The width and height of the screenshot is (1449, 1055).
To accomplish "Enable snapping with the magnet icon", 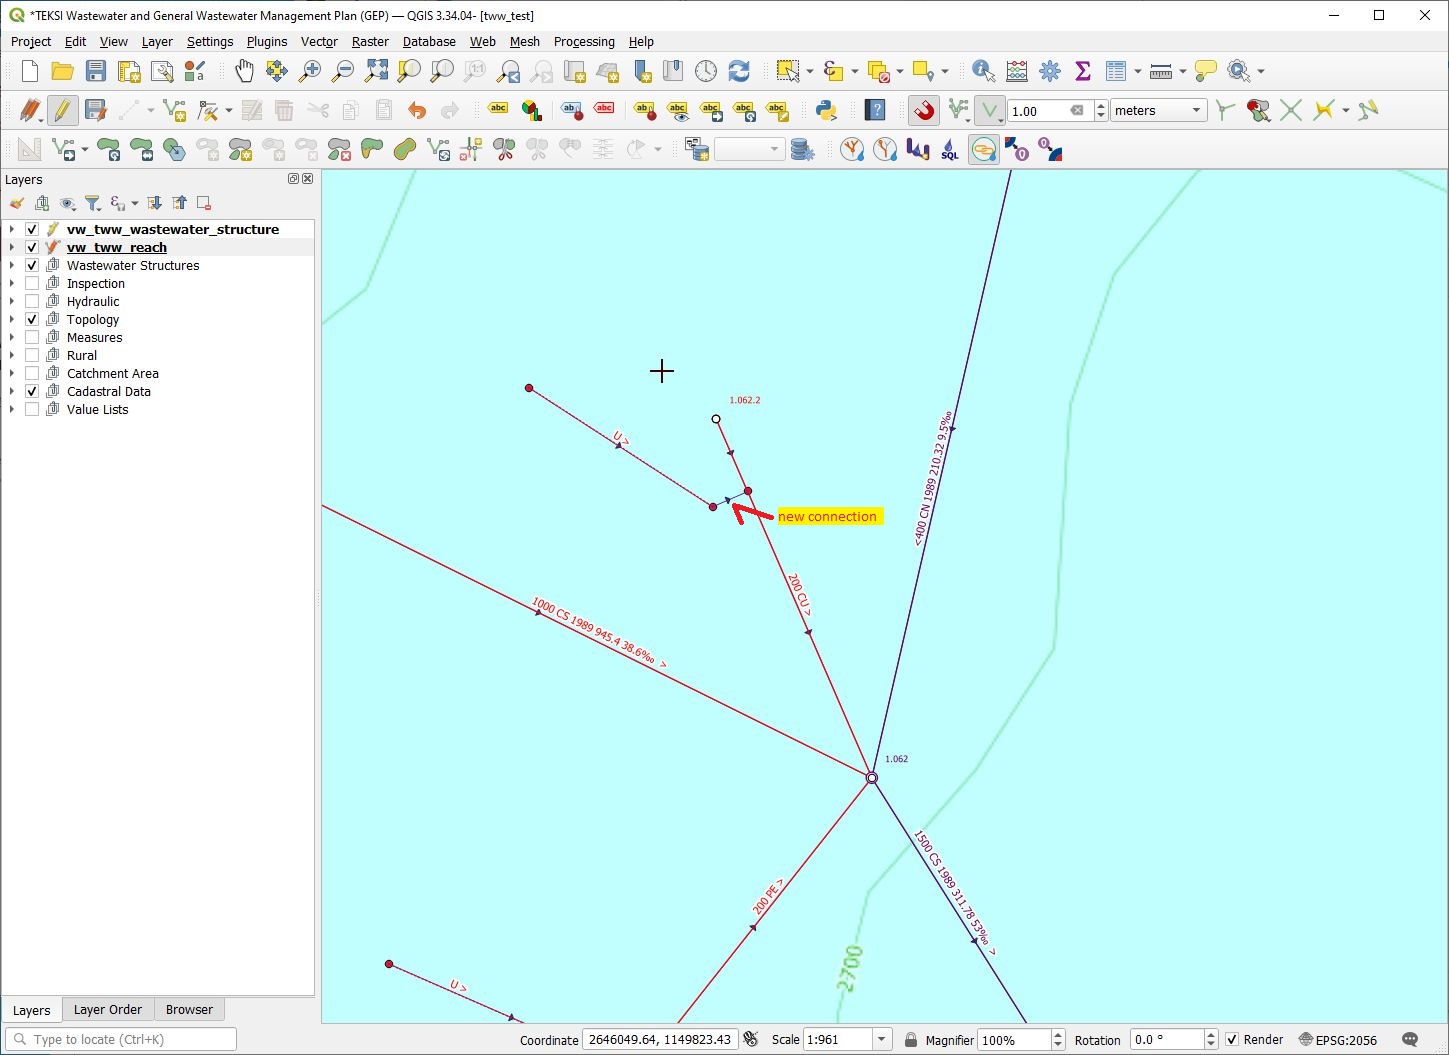I will 924,111.
